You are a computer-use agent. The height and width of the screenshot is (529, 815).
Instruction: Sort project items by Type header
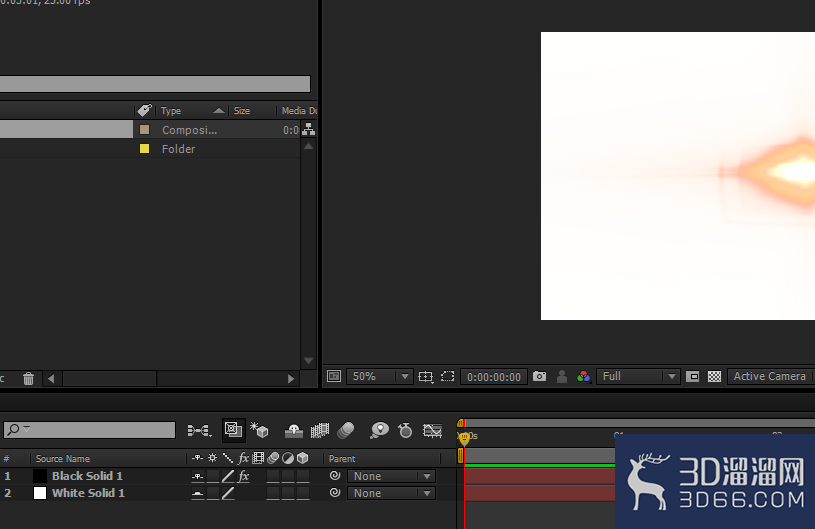171,111
